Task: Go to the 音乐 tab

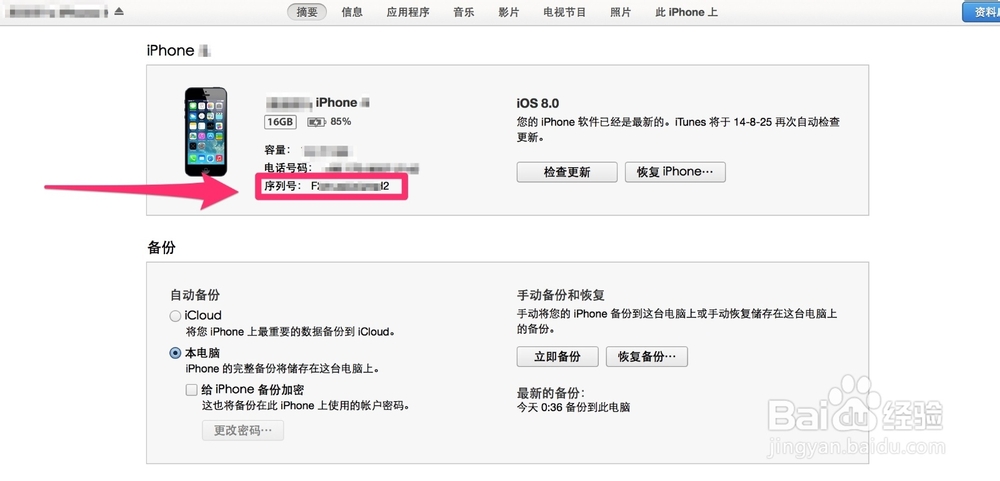Action: coord(464,11)
